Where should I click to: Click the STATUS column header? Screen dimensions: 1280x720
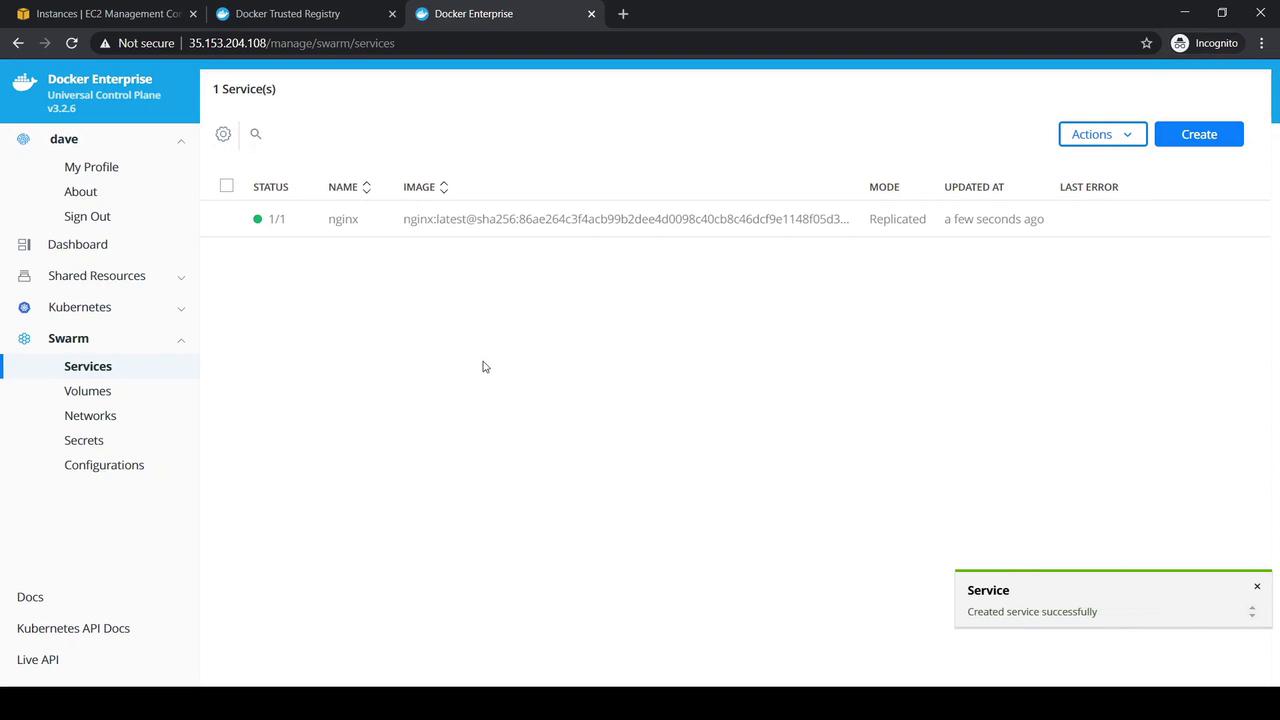(x=271, y=187)
